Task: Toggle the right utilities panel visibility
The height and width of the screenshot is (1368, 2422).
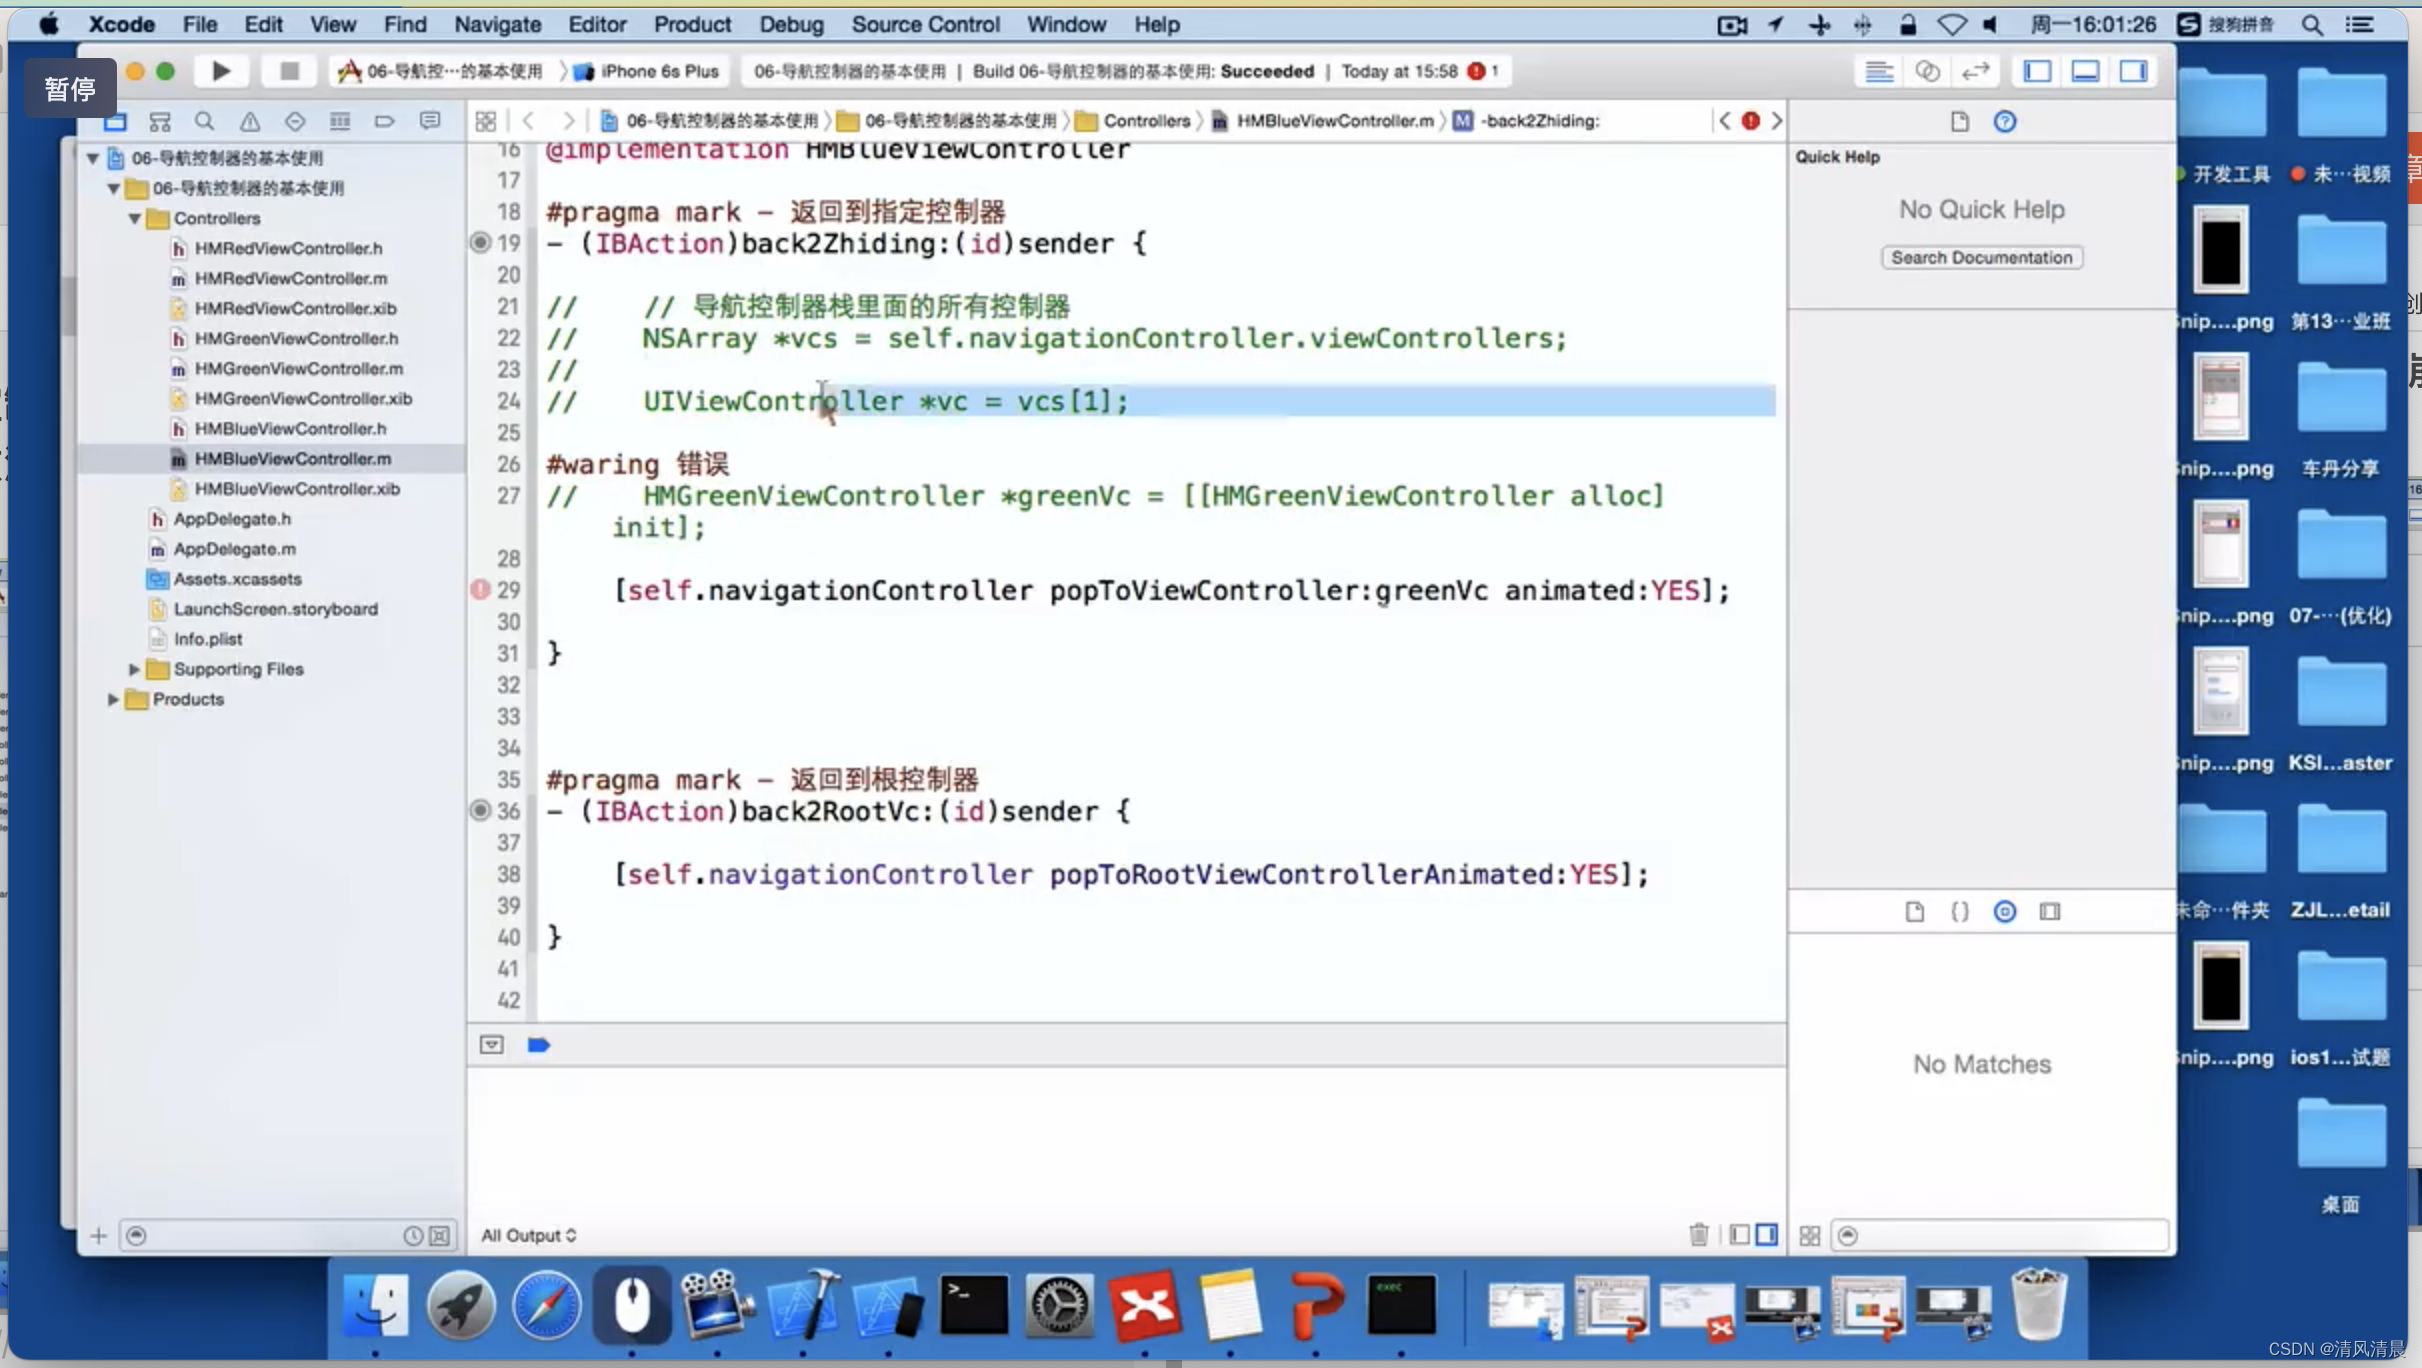Action: 2136,70
